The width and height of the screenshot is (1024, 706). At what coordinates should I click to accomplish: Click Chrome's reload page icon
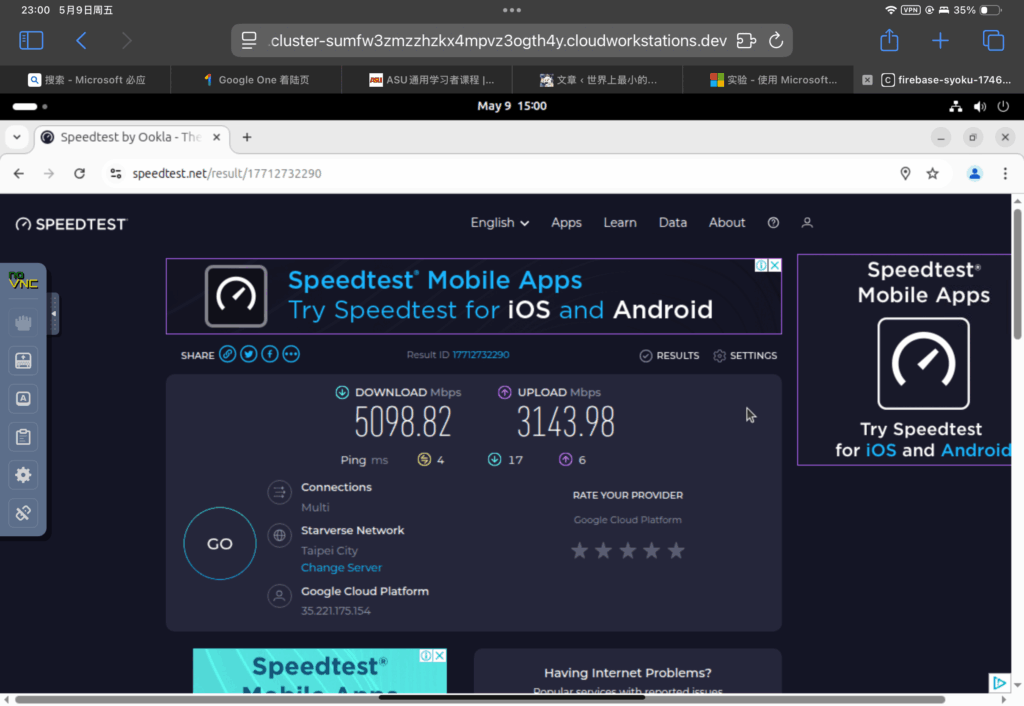pyautogui.click(x=80, y=174)
